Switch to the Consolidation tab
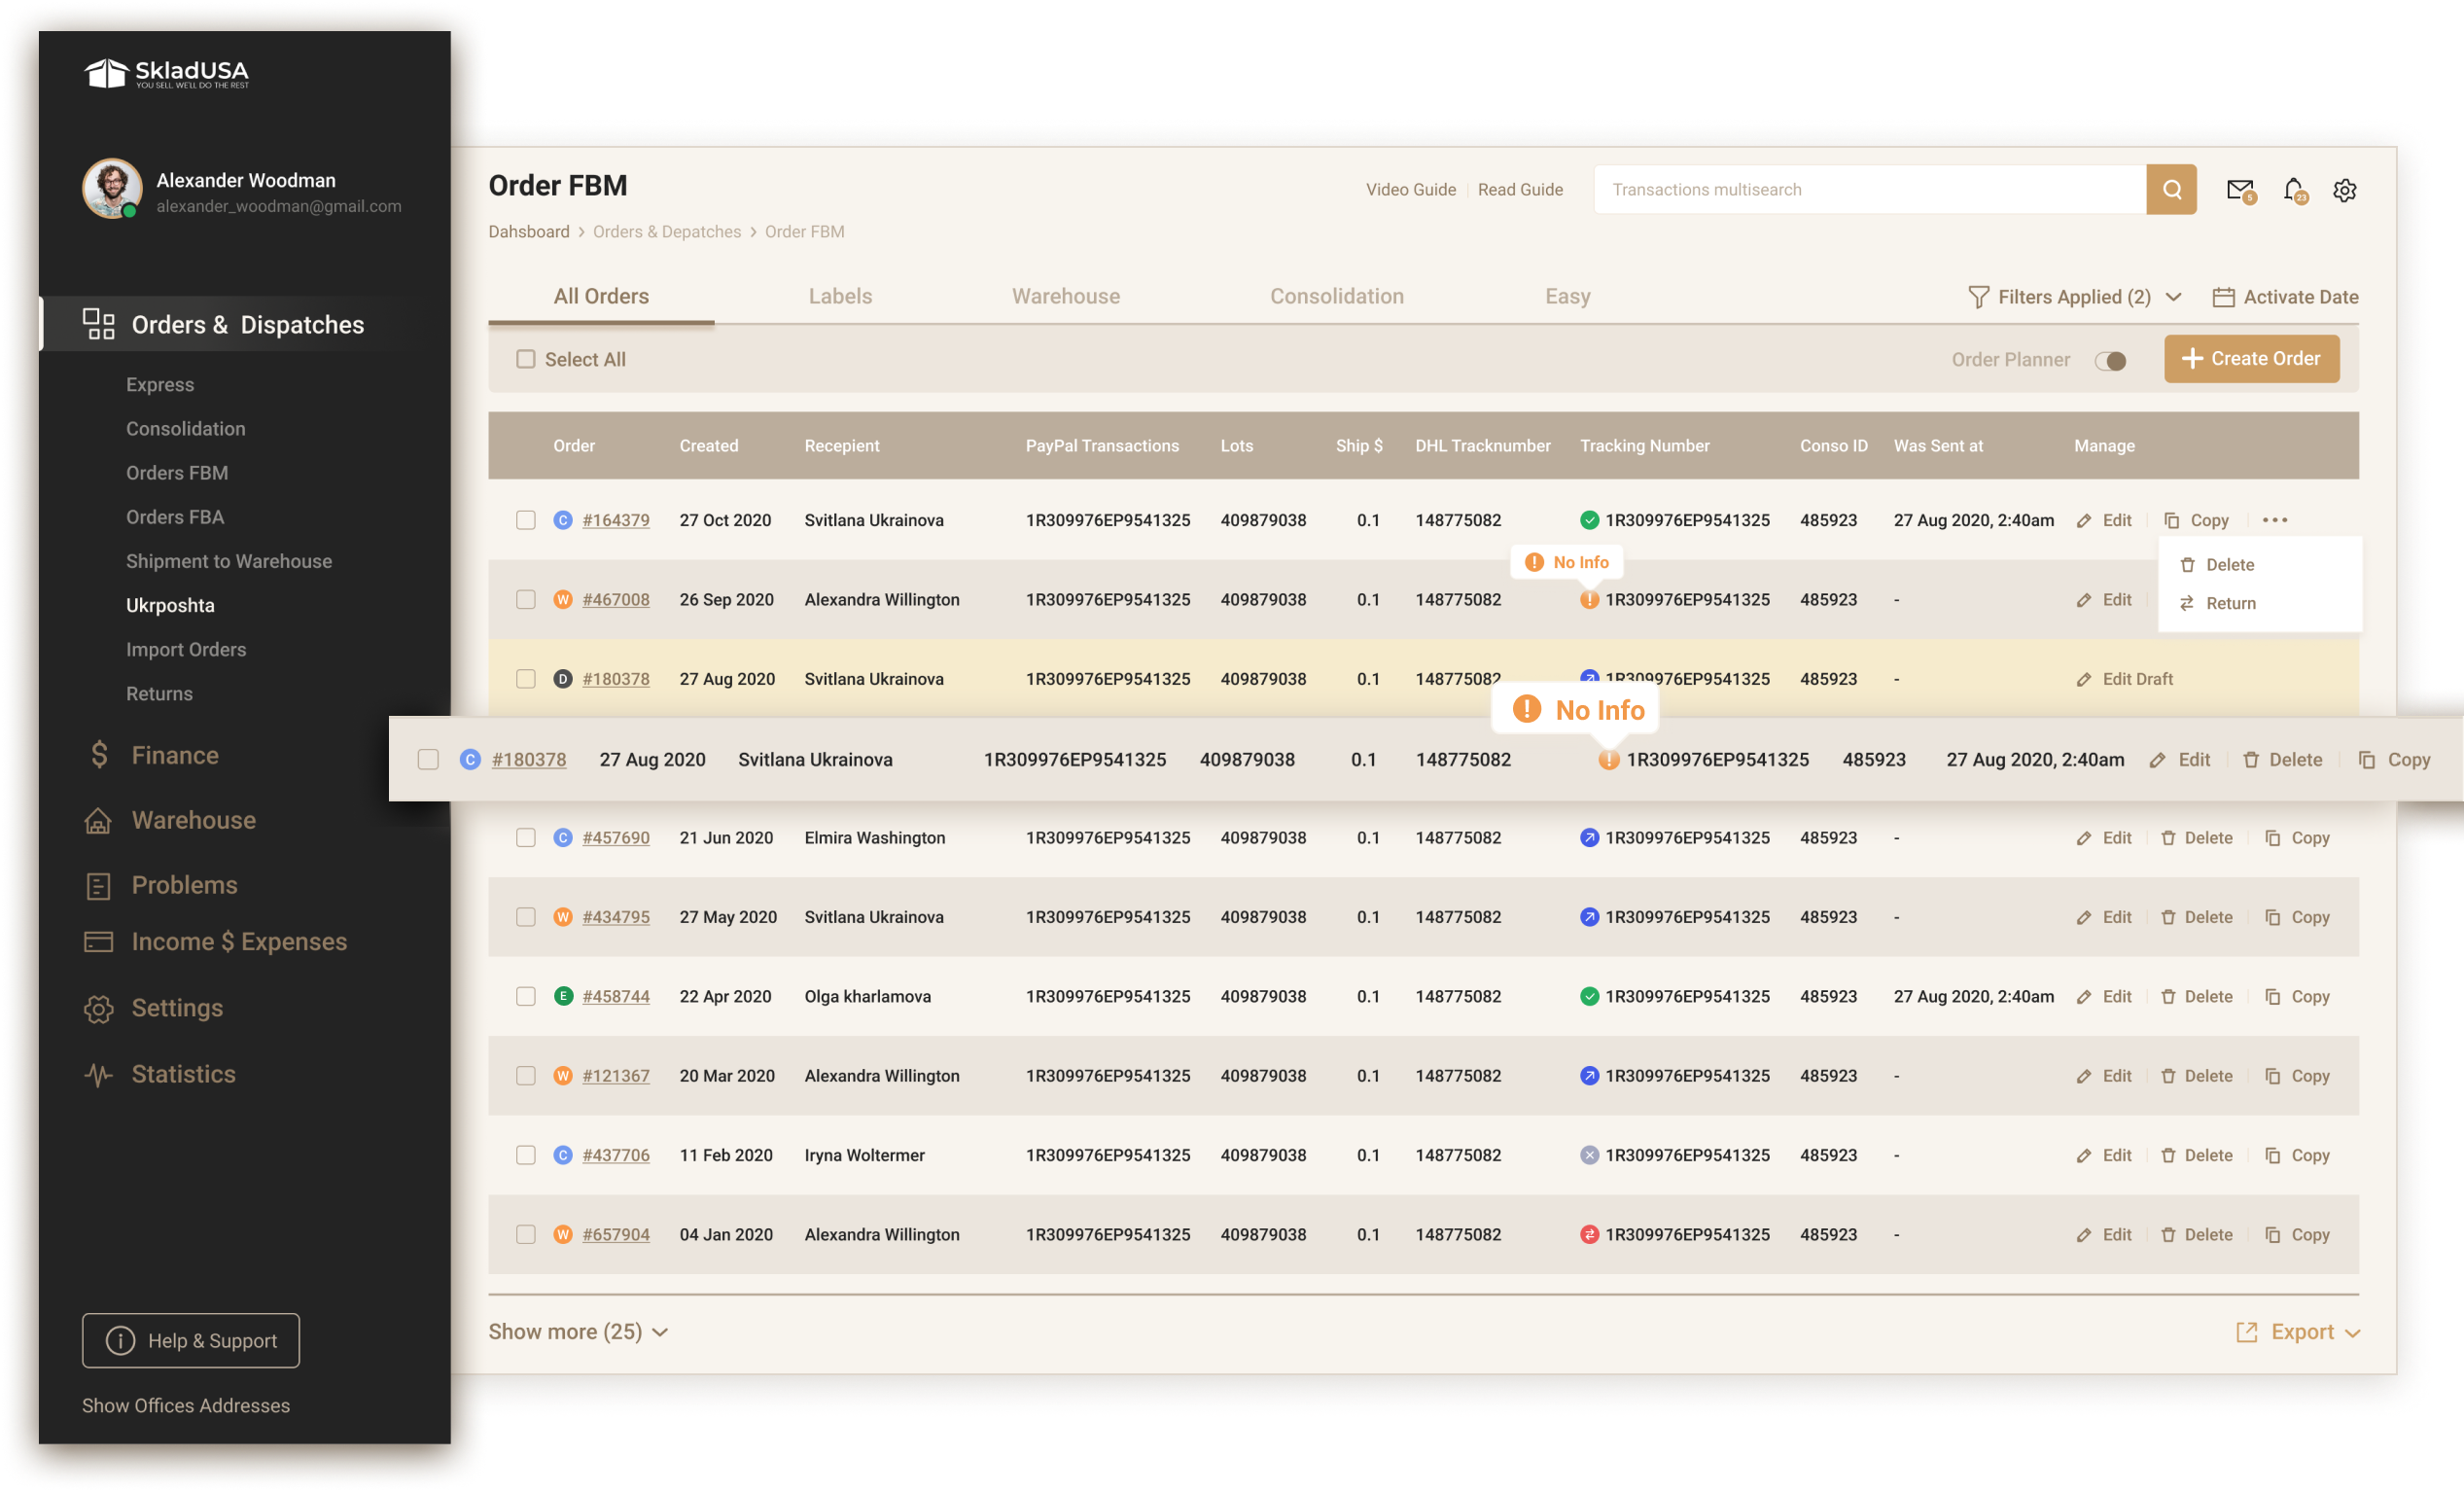 (x=1336, y=296)
